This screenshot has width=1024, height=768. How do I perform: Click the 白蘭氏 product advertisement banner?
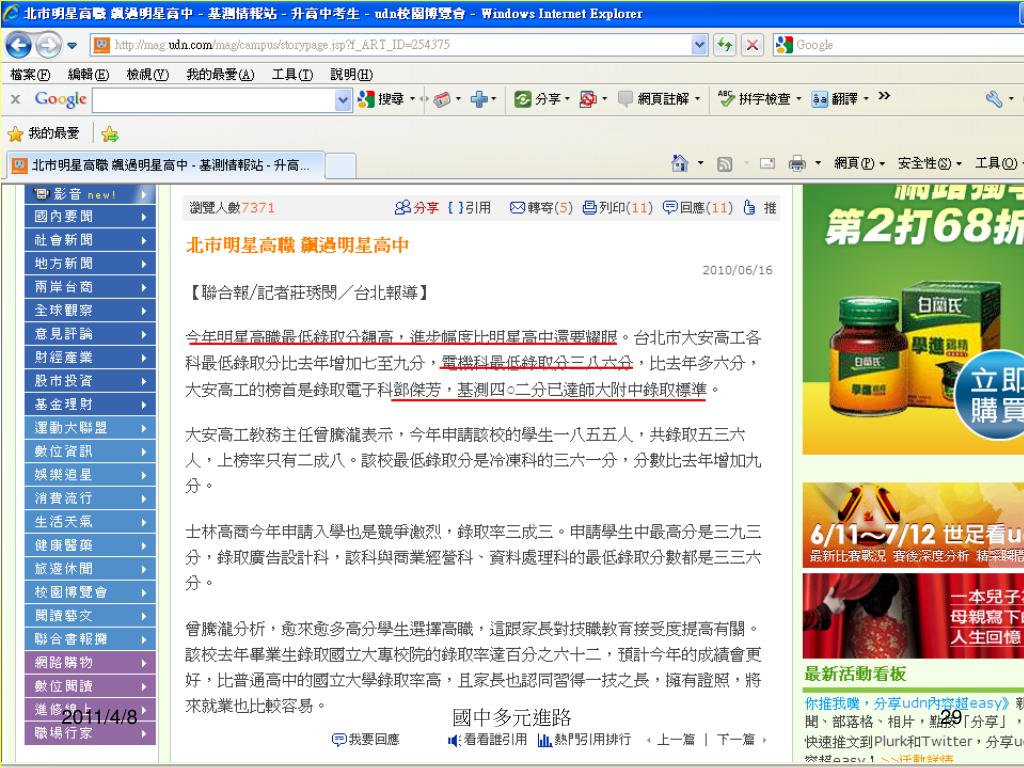pyautogui.click(x=913, y=319)
